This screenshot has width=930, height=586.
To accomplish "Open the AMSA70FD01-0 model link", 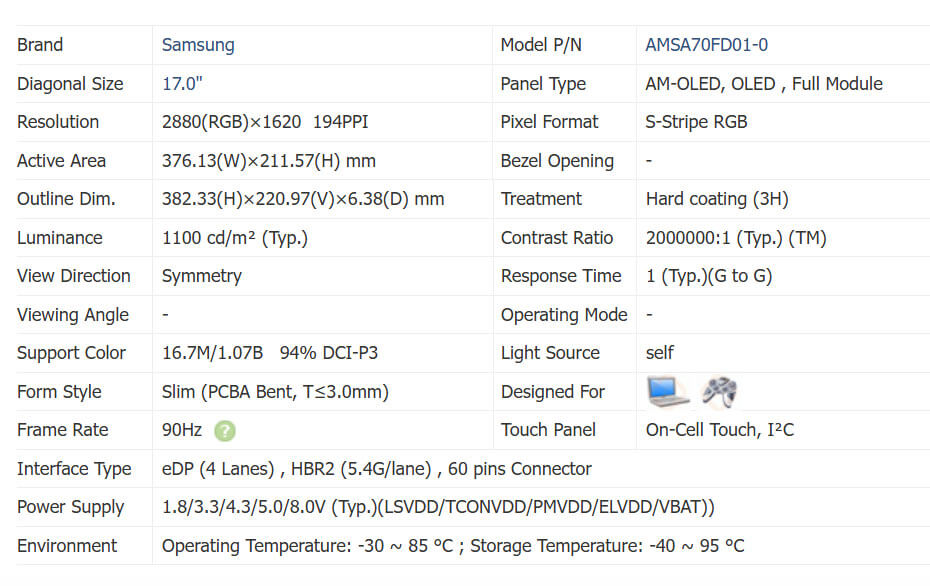I will click(x=706, y=45).
